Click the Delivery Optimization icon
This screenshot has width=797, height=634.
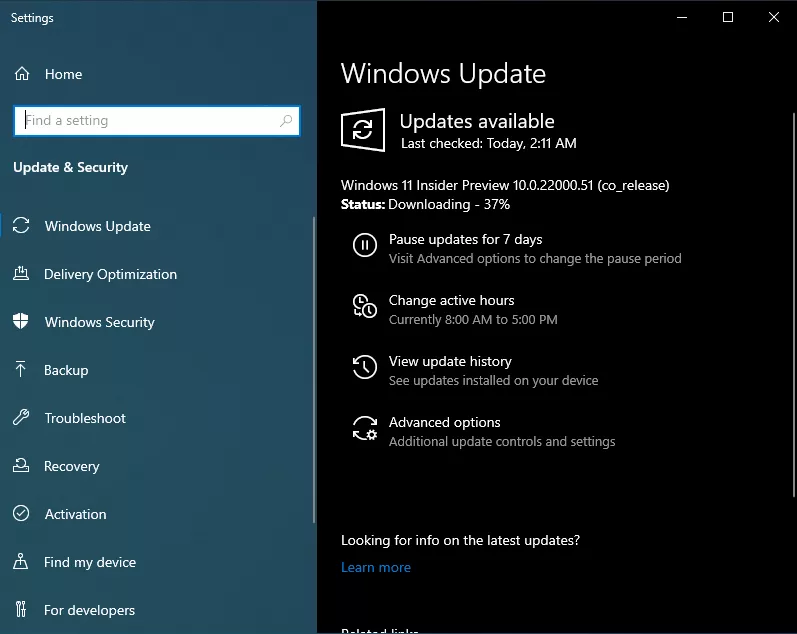point(21,274)
